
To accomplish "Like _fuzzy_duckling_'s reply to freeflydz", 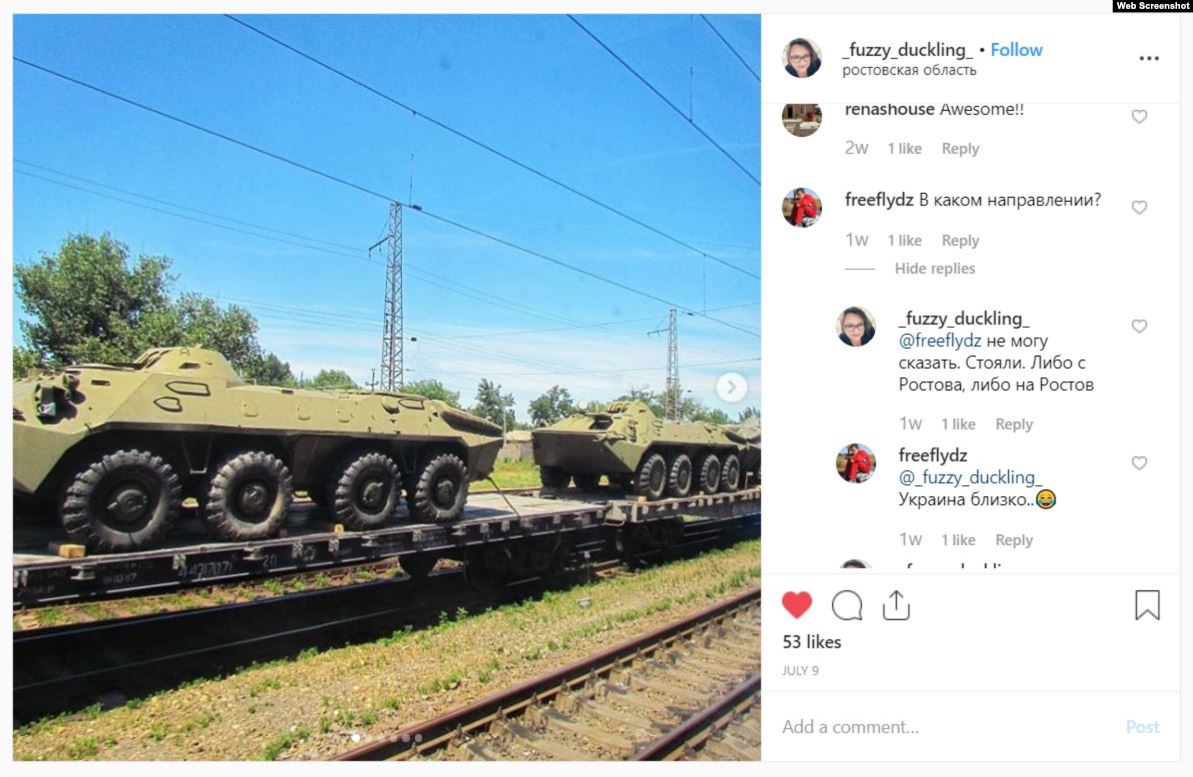I will [x=1139, y=326].
